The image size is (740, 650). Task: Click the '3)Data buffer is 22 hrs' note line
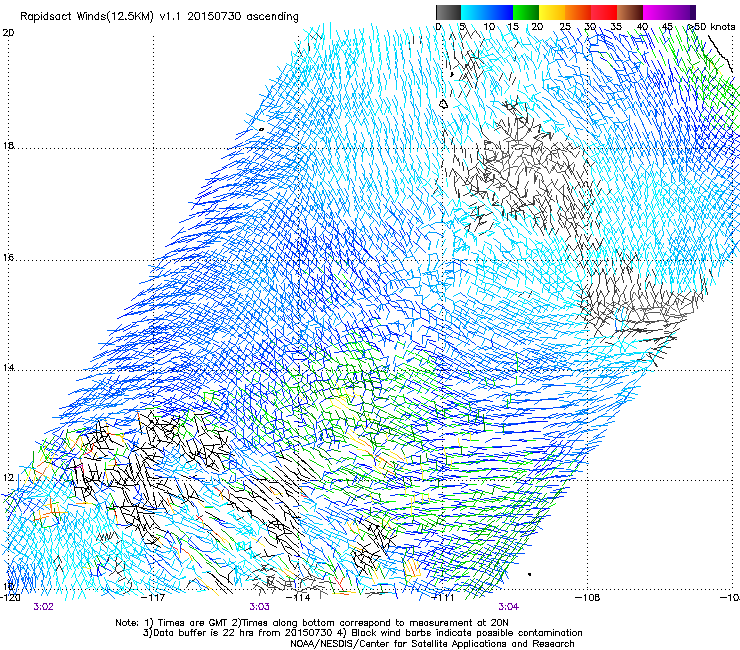point(362,633)
